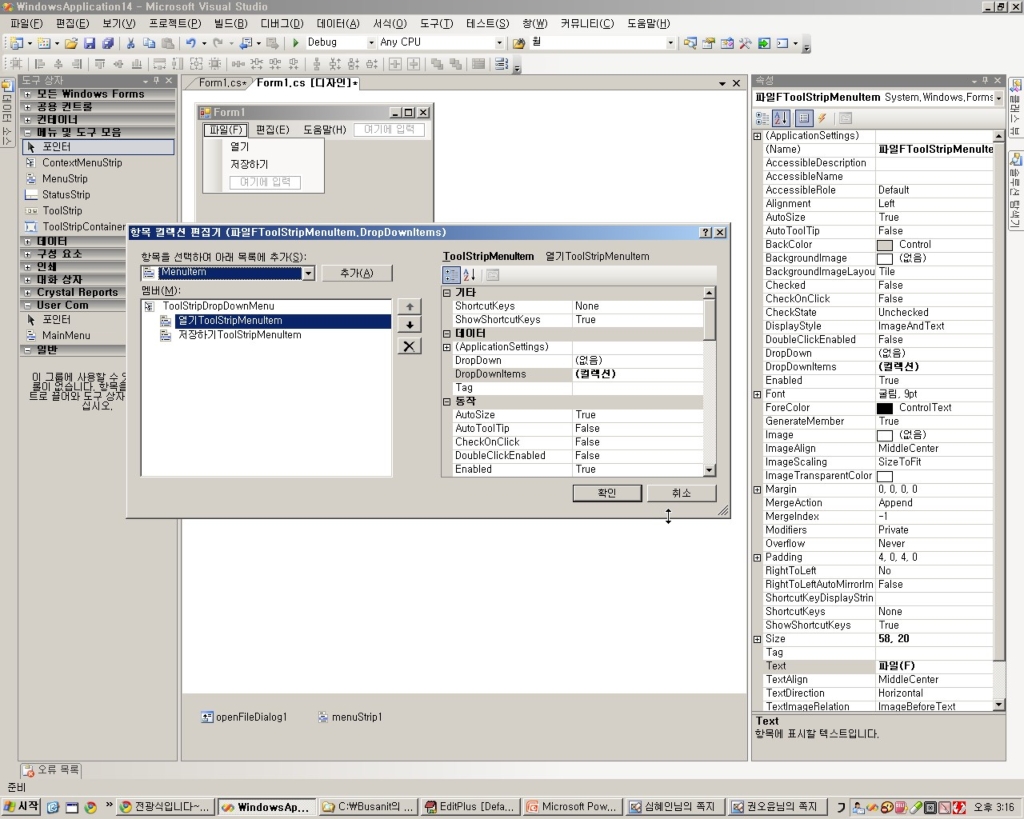Click the ForeColor black color swatch
The width and height of the screenshot is (1024, 819).
(885, 408)
